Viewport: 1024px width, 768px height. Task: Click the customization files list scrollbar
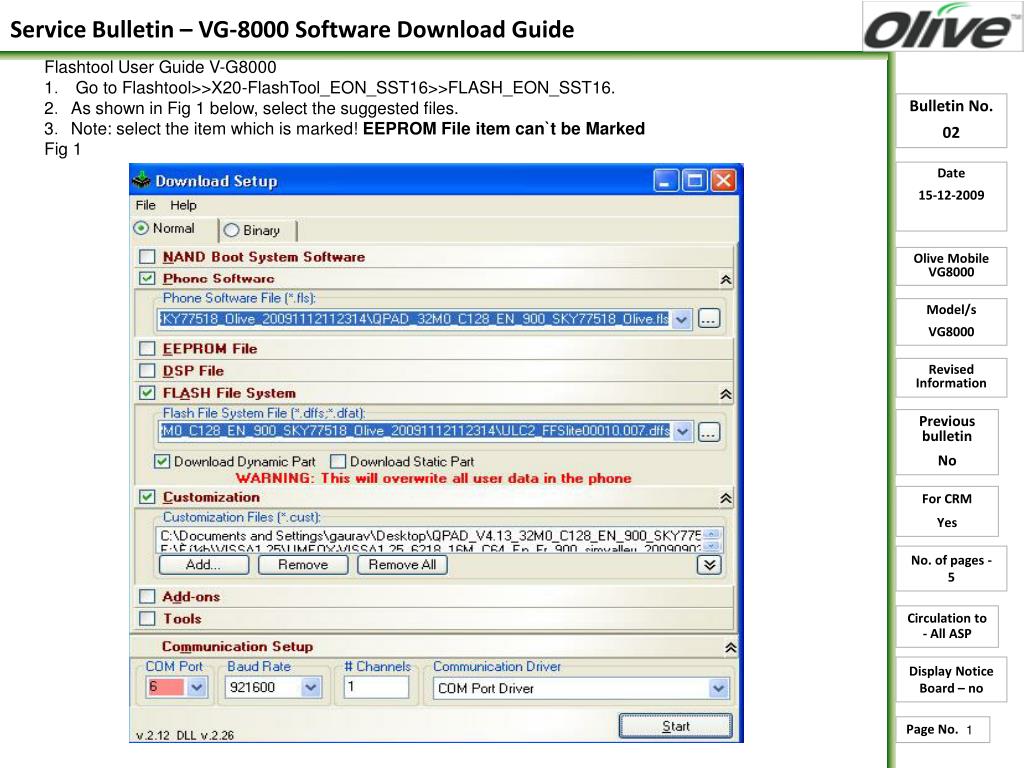[712, 540]
